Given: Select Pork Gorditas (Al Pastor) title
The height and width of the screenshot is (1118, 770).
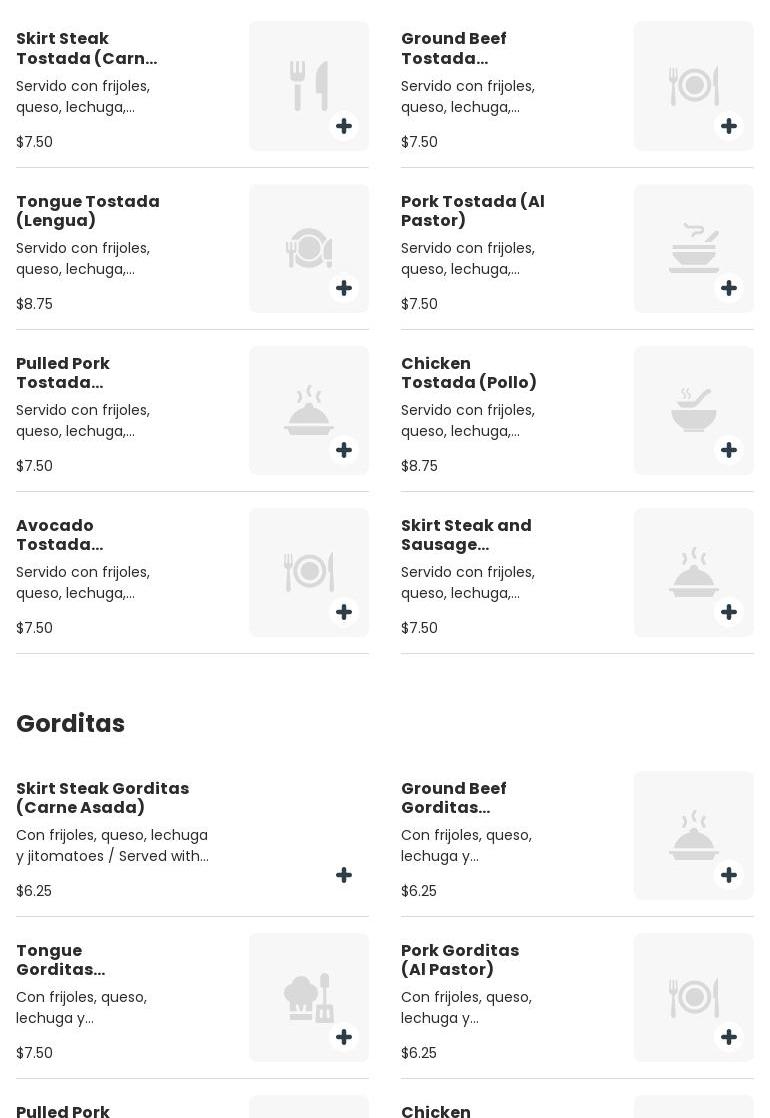Looking at the screenshot, I should tap(460, 960).
